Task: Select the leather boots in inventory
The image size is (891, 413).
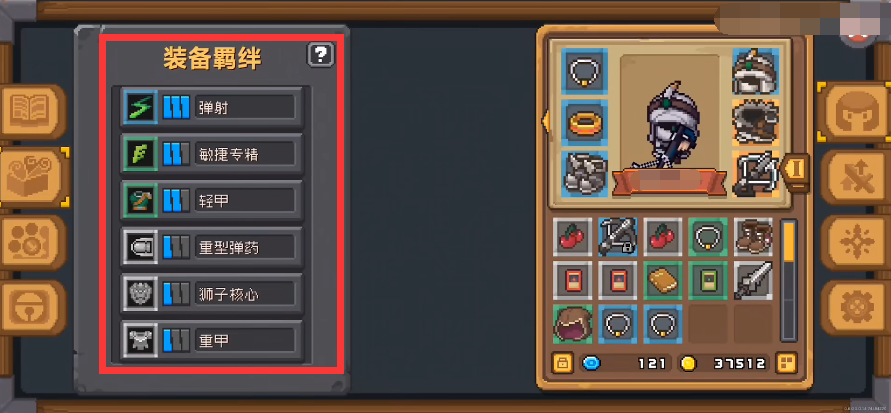Action: point(753,236)
